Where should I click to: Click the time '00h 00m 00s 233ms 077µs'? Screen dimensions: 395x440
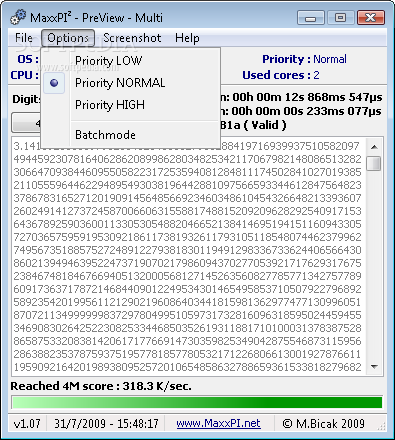pyautogui.click(x=306, y=111)
